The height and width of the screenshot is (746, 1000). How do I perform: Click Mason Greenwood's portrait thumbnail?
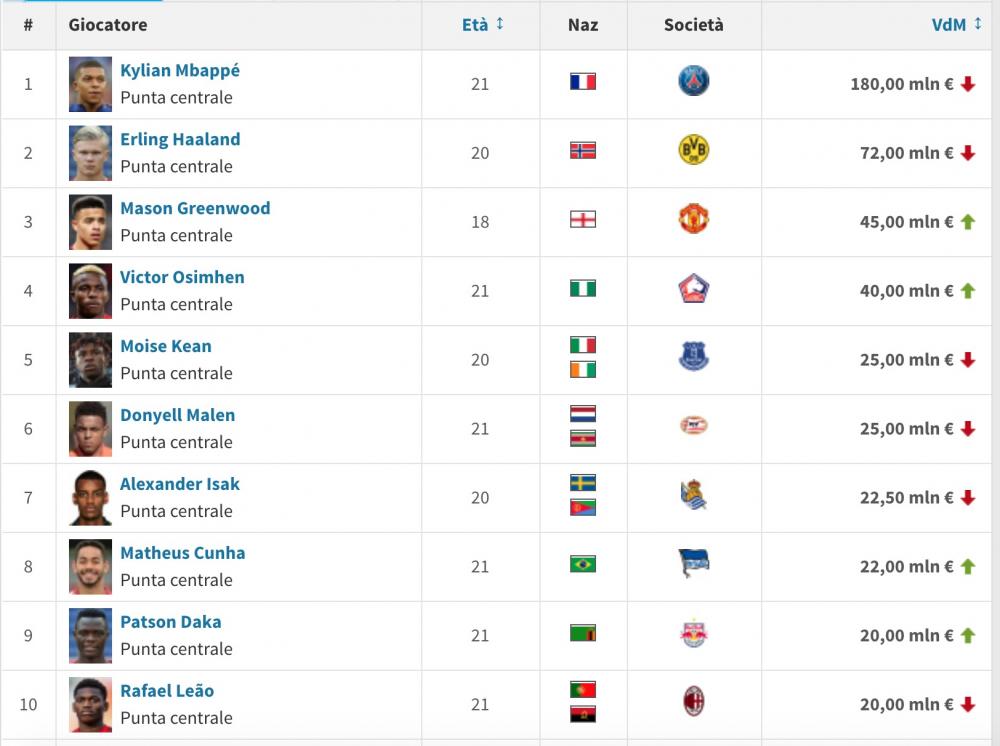click(x=90, y=222)
